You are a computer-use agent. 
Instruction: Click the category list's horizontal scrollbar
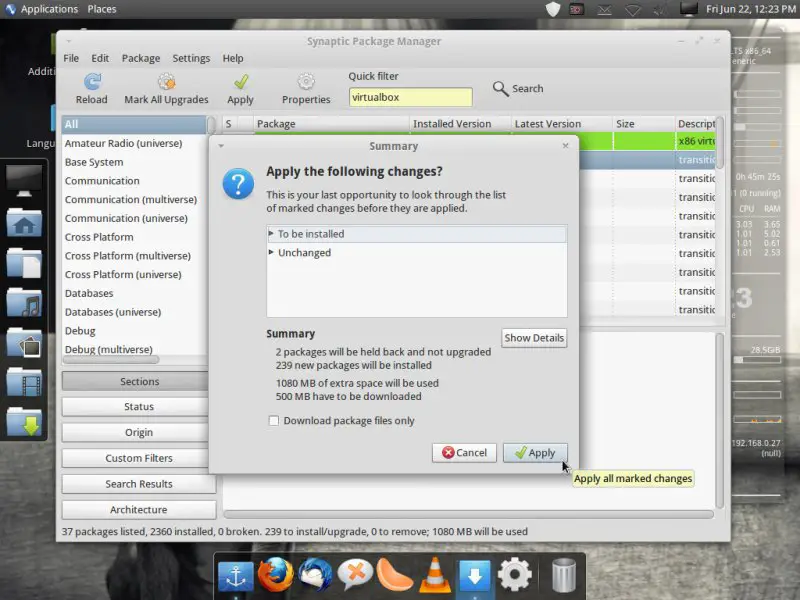[111, 360]
